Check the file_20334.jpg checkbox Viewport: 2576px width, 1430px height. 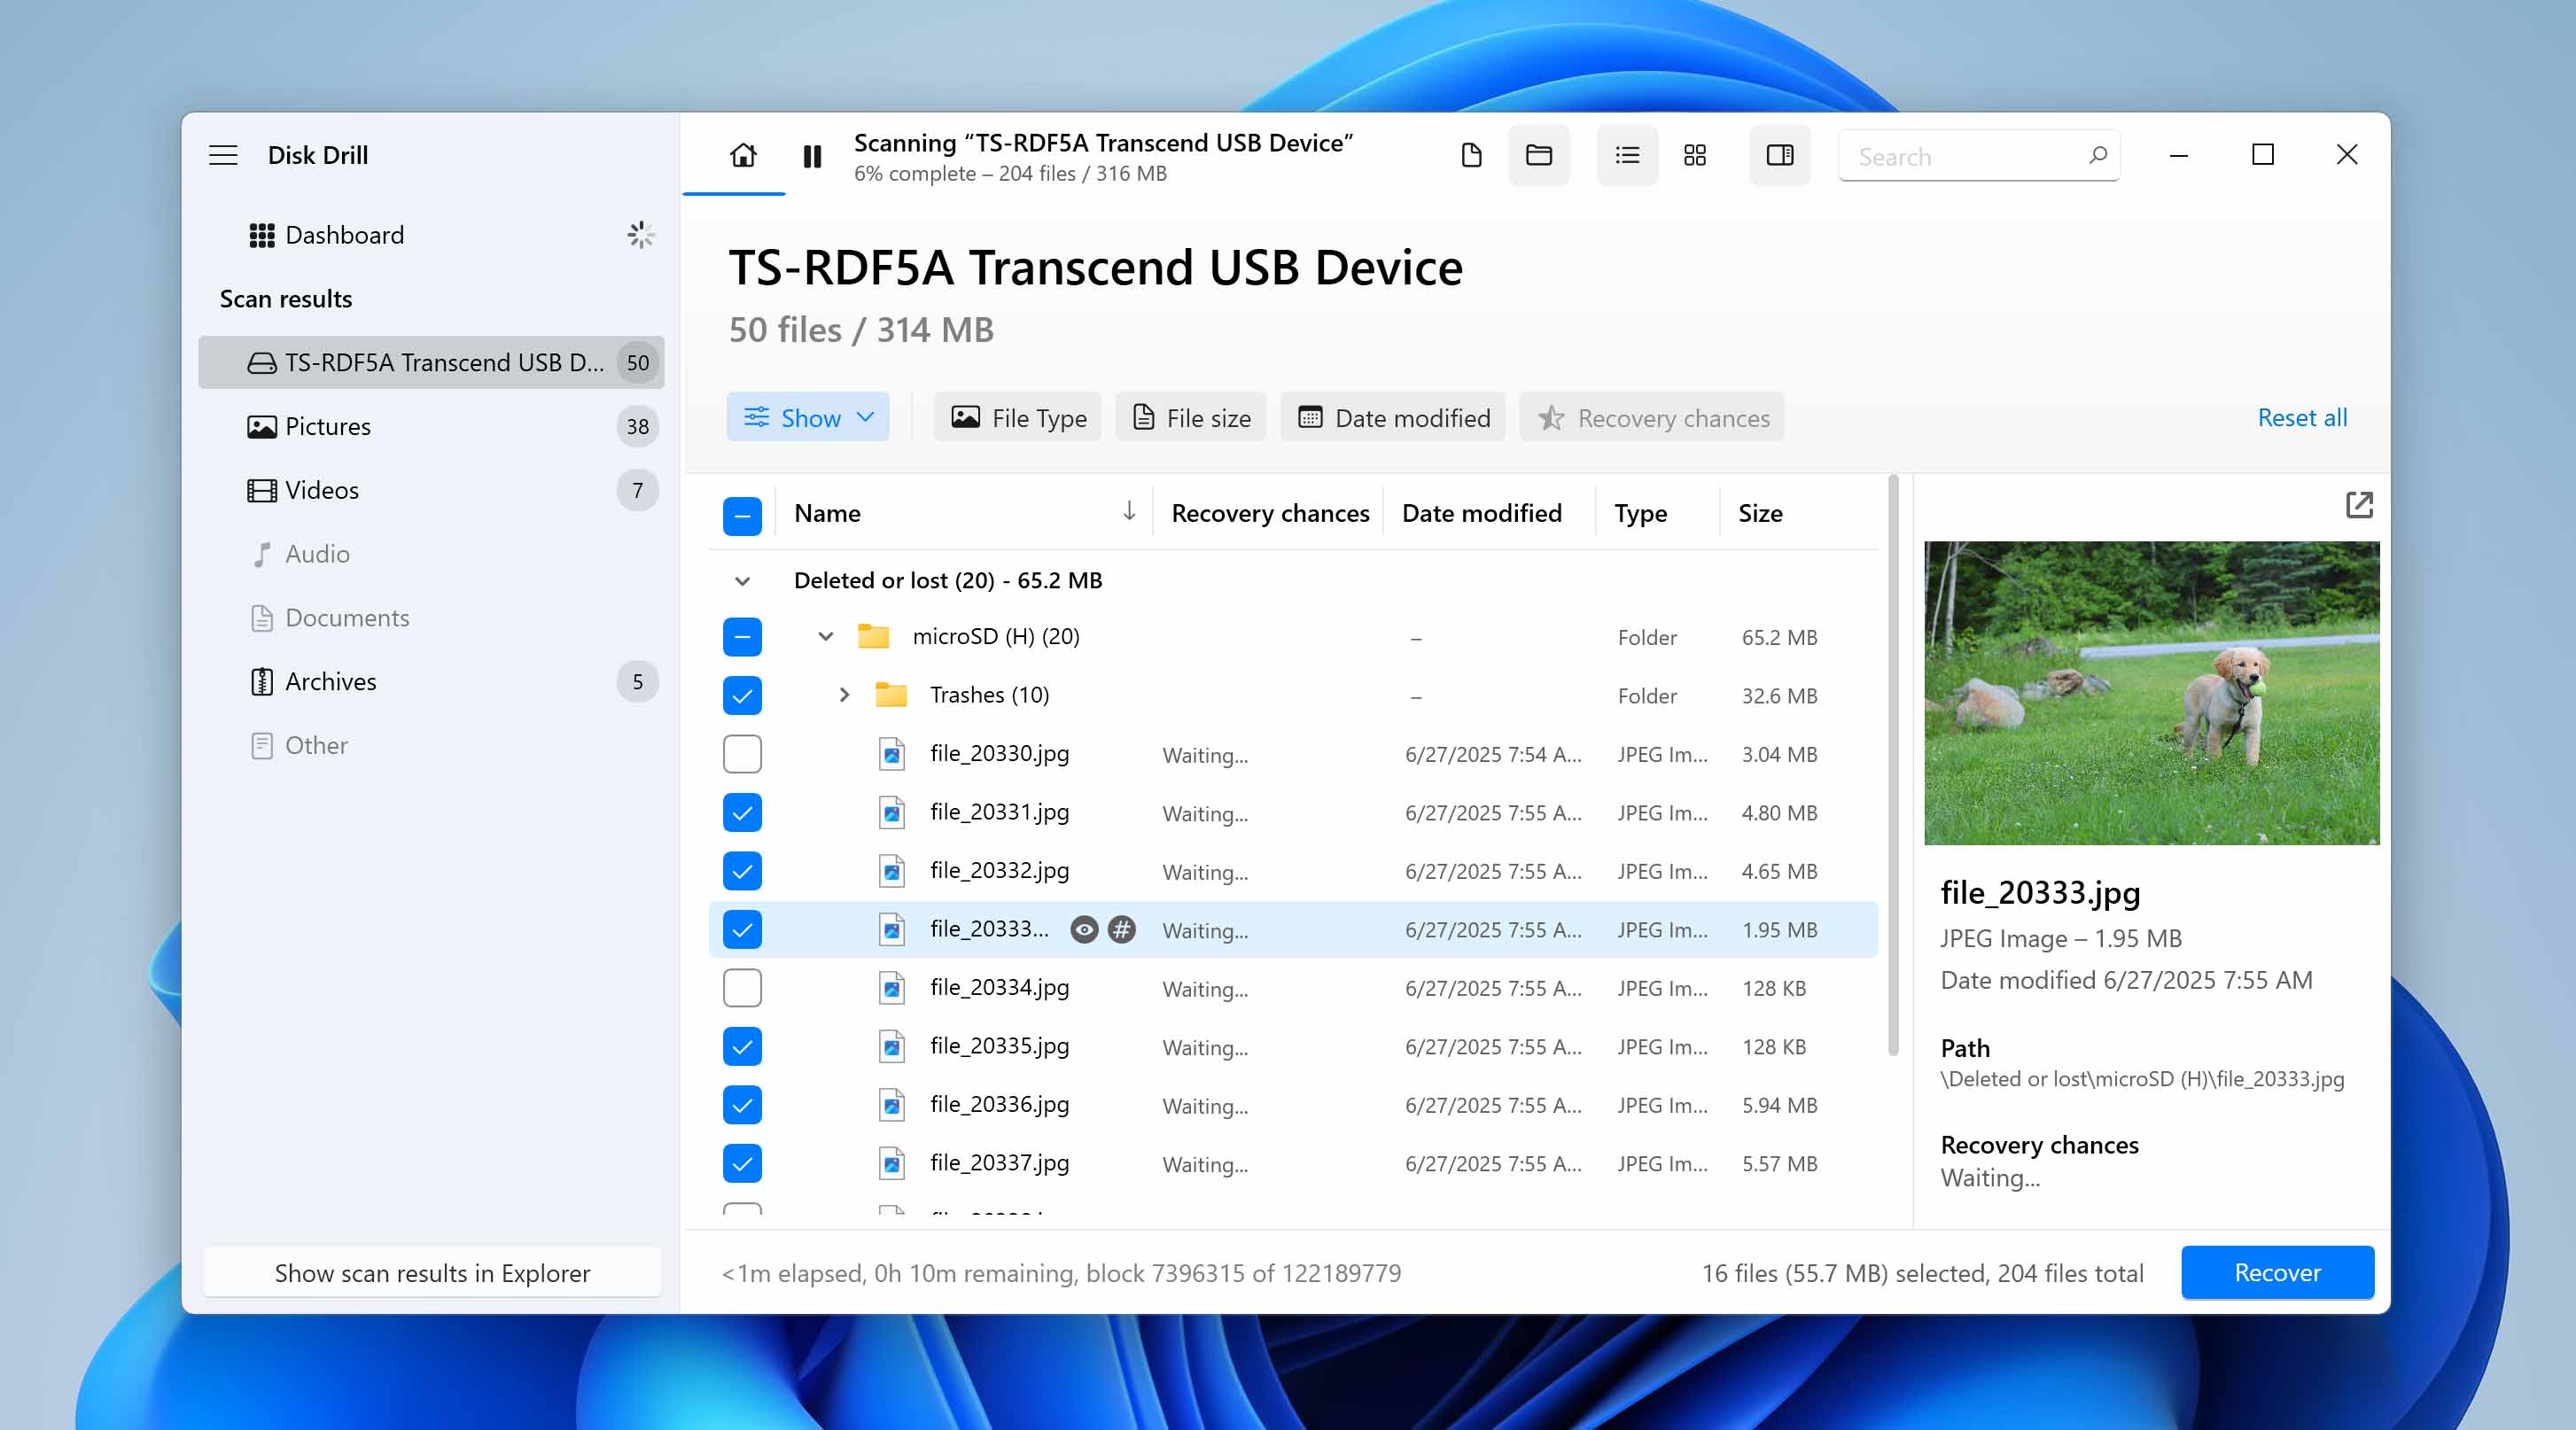coord(742,987)
